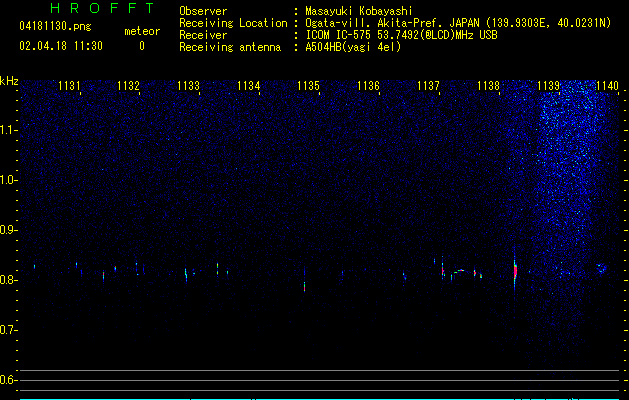Click the large red echo after 1138
The image size is (629, 400).
[515, 271]
